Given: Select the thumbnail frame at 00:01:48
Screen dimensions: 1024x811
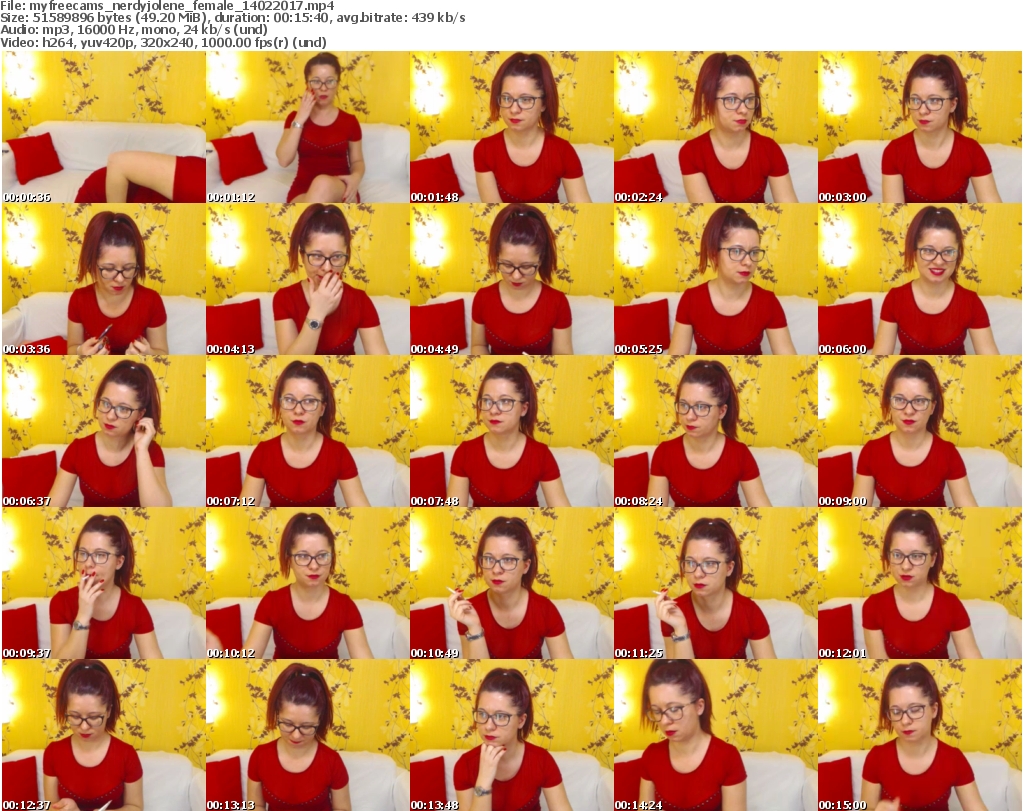Looking at the screenshot, I should [512, 127].
